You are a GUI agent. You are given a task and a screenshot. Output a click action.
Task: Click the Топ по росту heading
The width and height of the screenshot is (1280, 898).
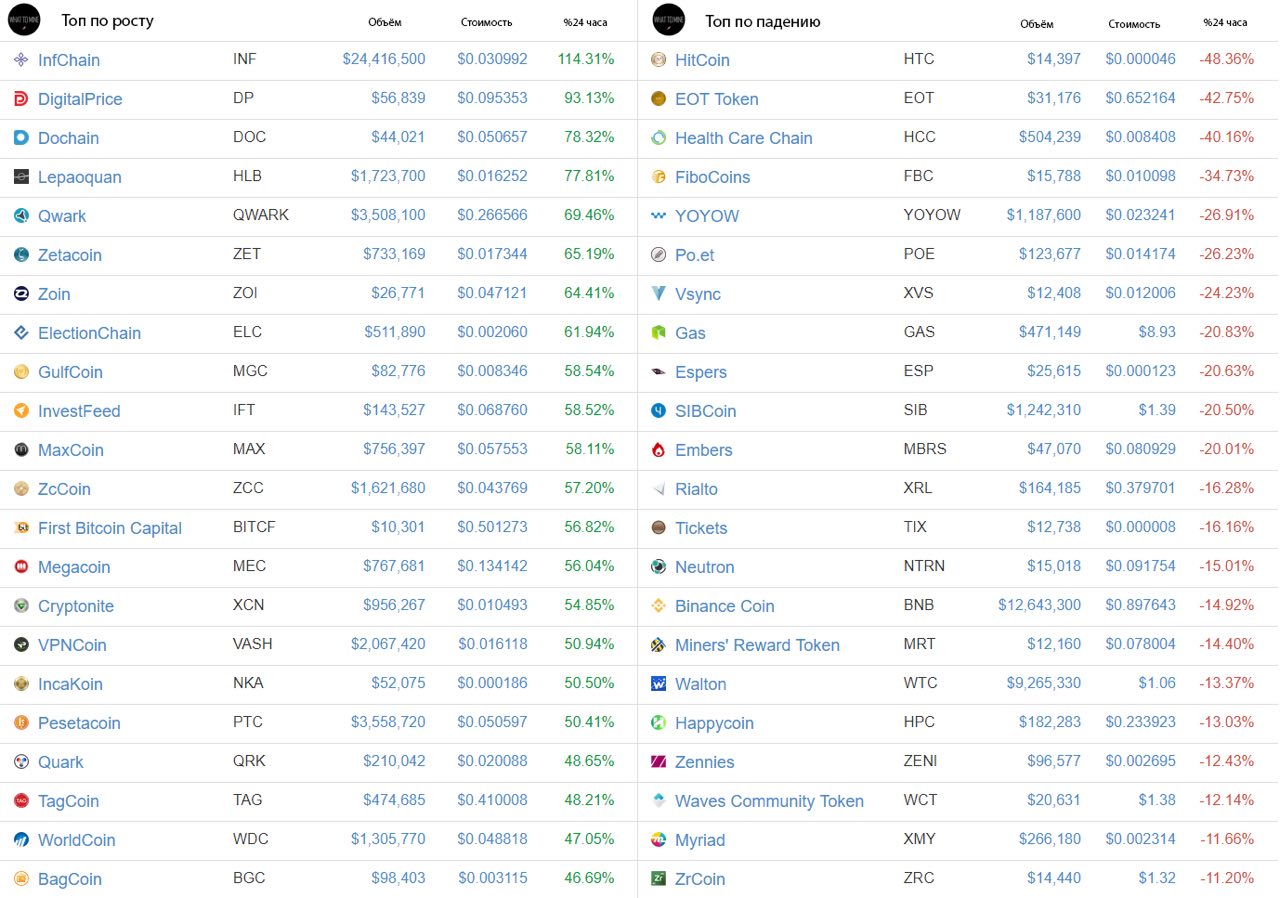[x=107, y=20]
